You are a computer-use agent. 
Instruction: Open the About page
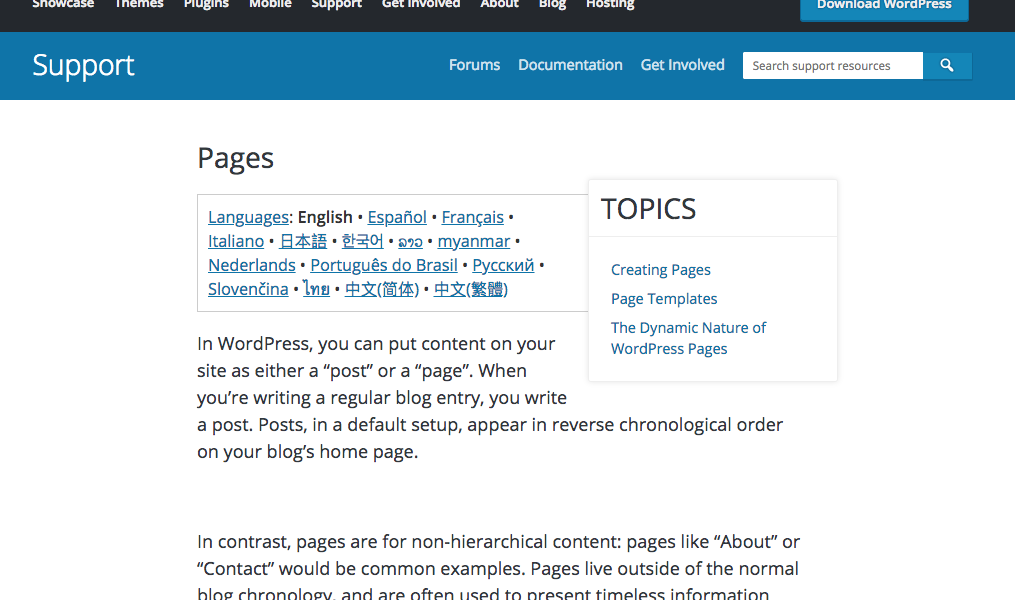pyautogui.click(x=499, y=4)
